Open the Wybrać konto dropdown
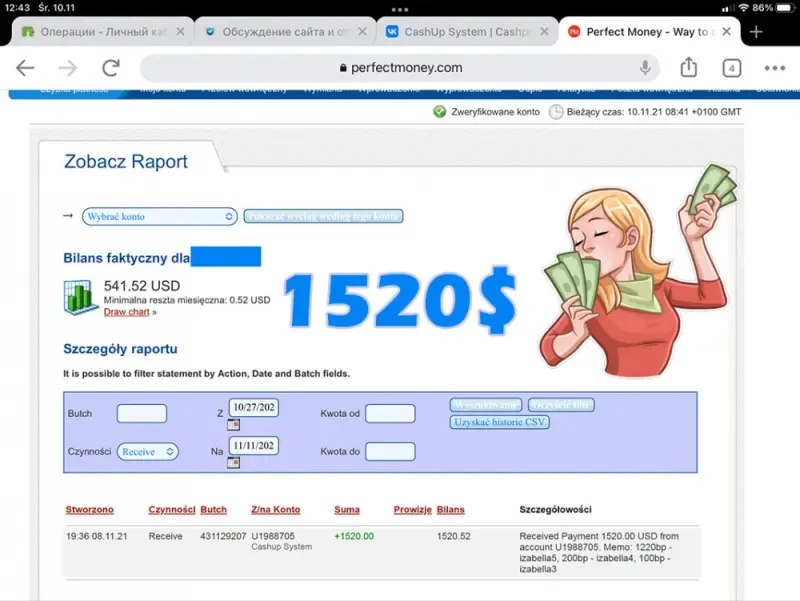800x601 pixels. (159, 216)
